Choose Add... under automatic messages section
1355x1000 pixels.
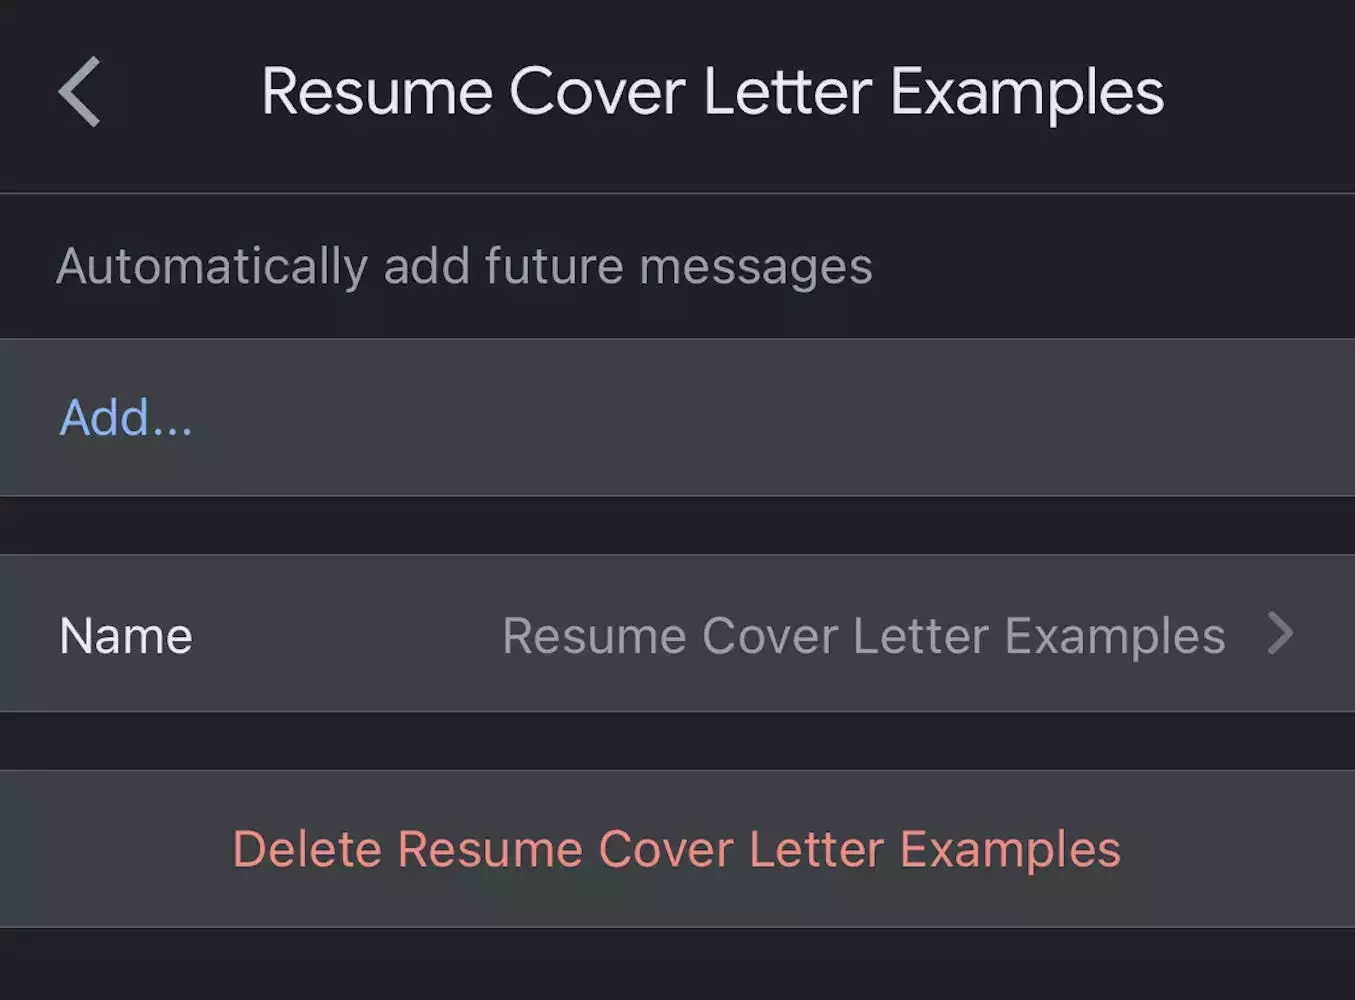click(x=126, y=418)
